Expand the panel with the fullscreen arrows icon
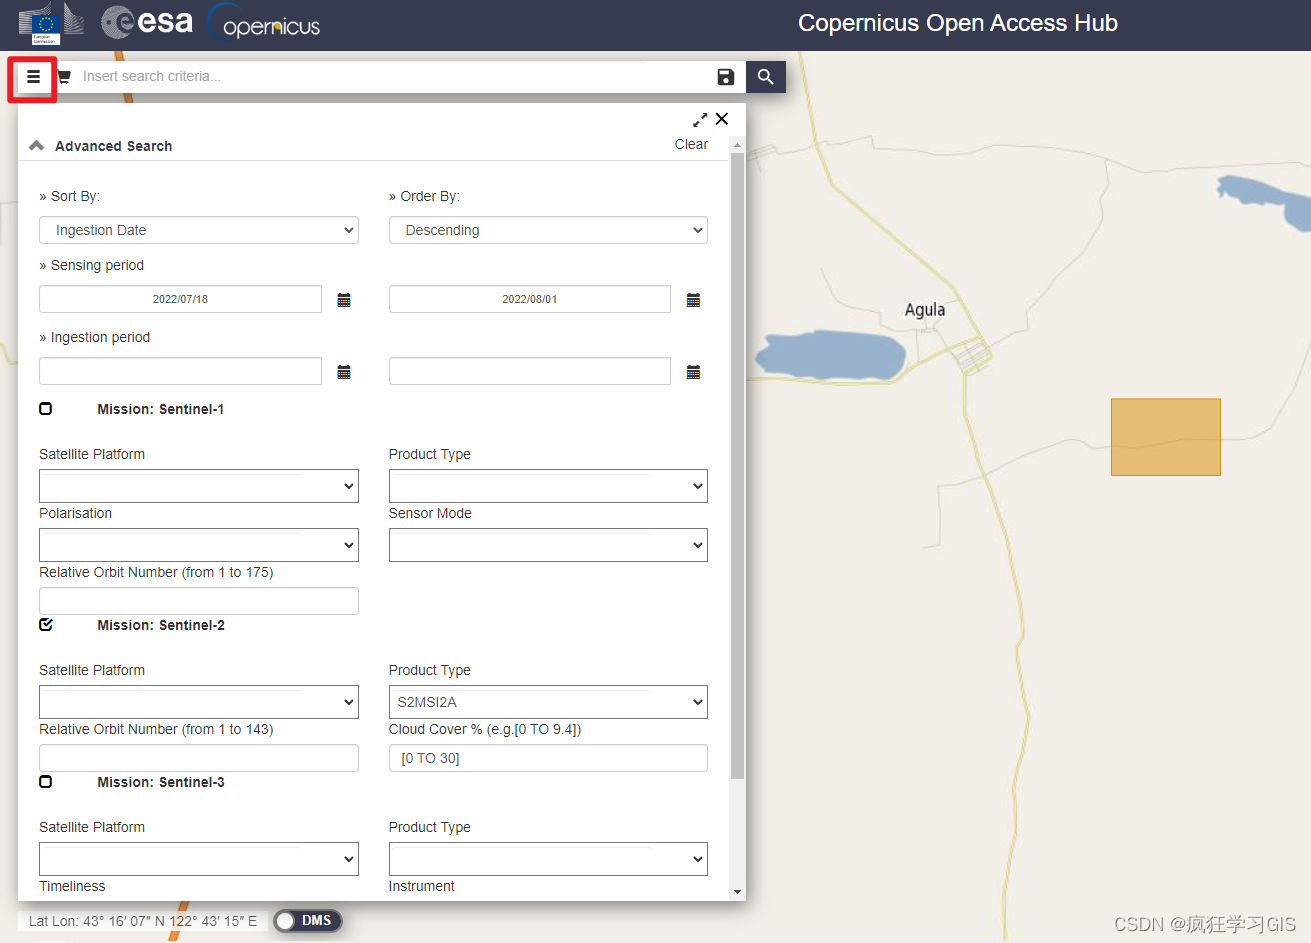The image size is (1311, 943). (x=700, y=119)
